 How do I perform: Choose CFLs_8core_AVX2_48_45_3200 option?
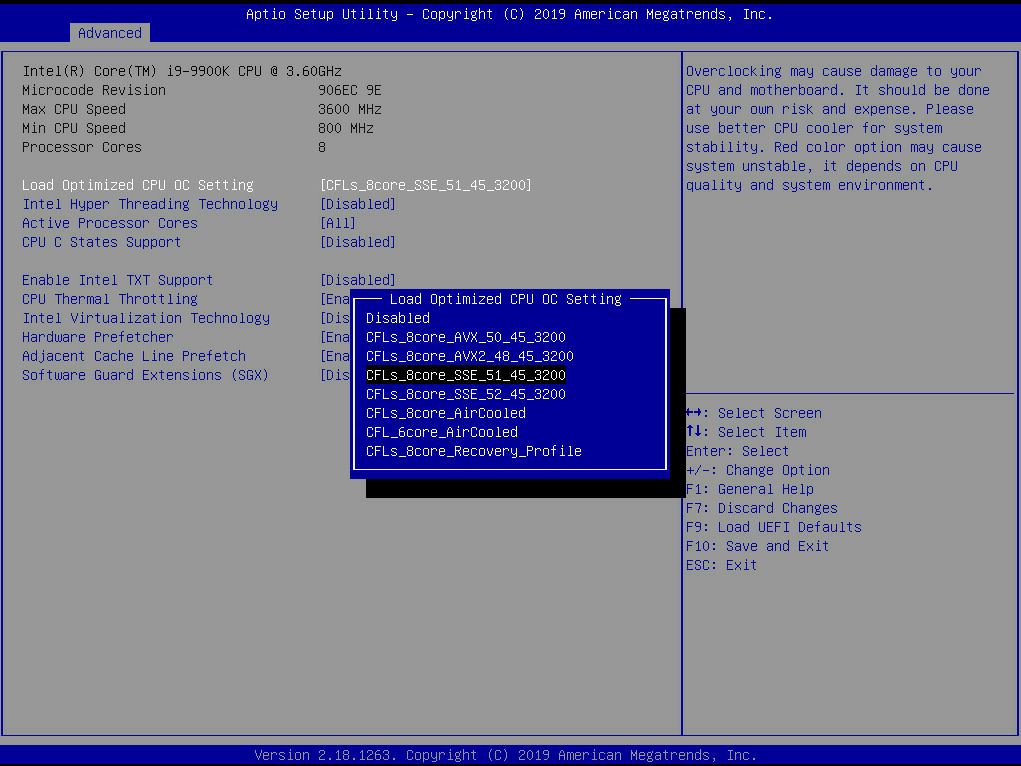click(469, 356)
